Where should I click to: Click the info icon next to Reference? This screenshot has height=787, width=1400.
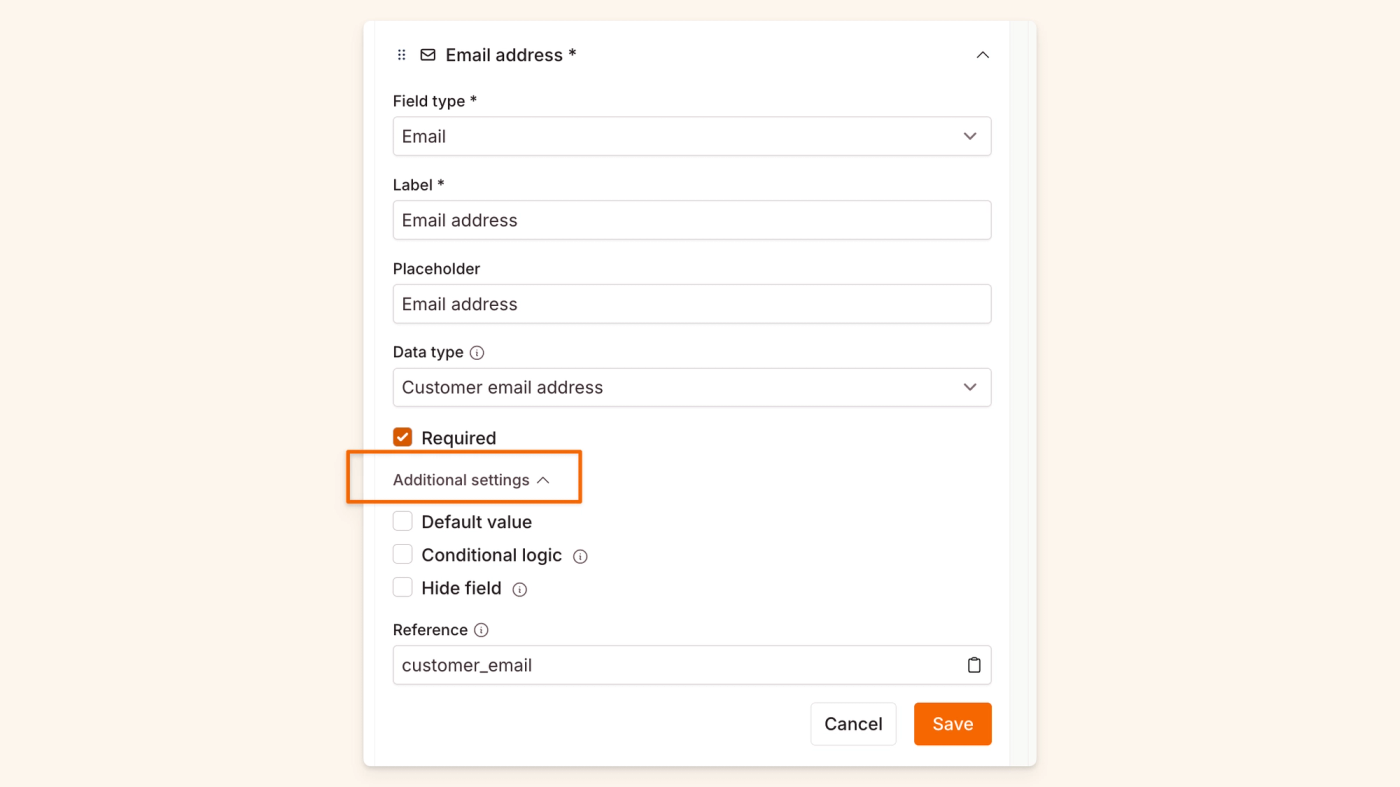point(481,630)
